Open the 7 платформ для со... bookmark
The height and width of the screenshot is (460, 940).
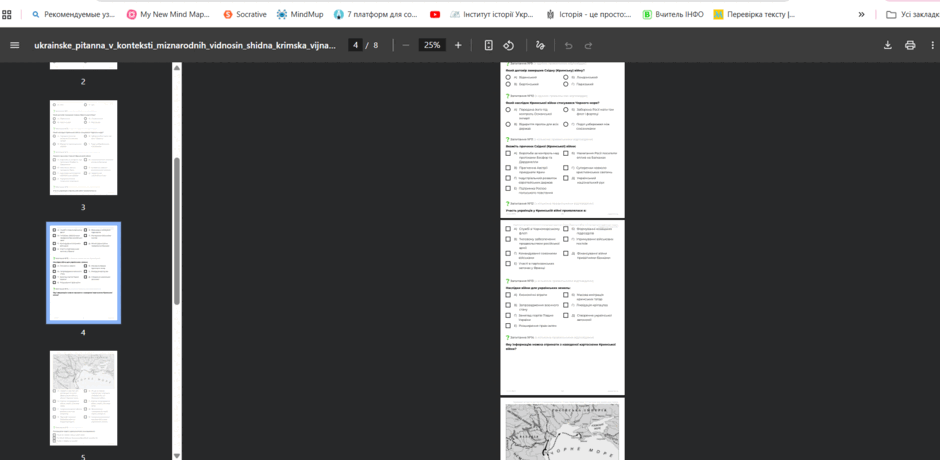(x=376, y=14)
